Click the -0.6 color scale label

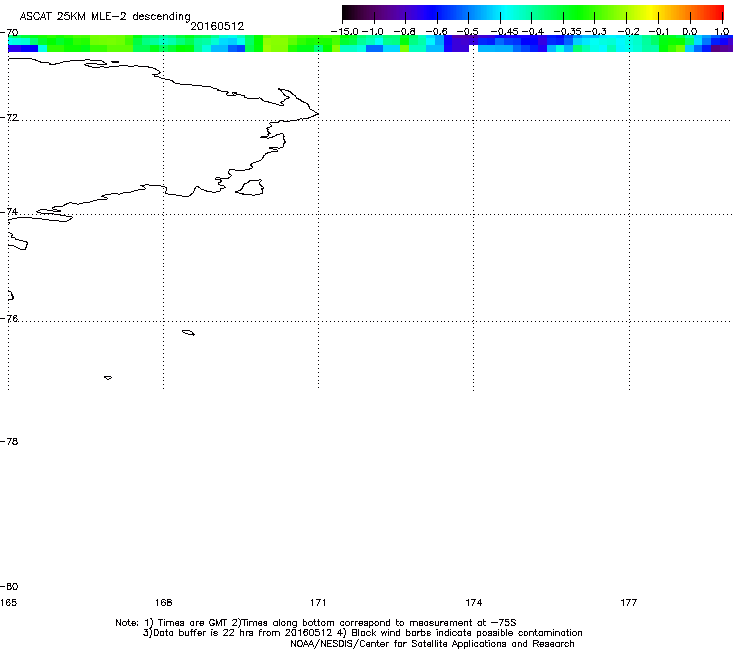tap(436, 32)
